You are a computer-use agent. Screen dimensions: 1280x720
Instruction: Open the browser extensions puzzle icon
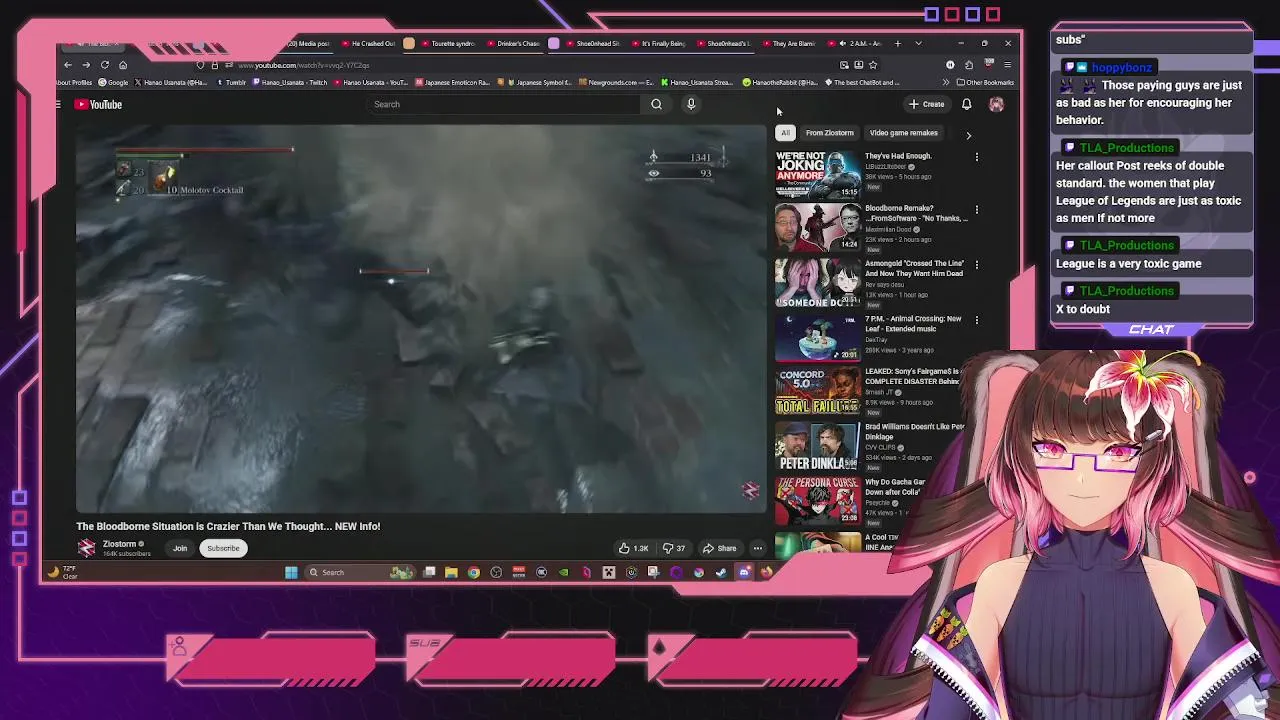(x=968, y=65)
